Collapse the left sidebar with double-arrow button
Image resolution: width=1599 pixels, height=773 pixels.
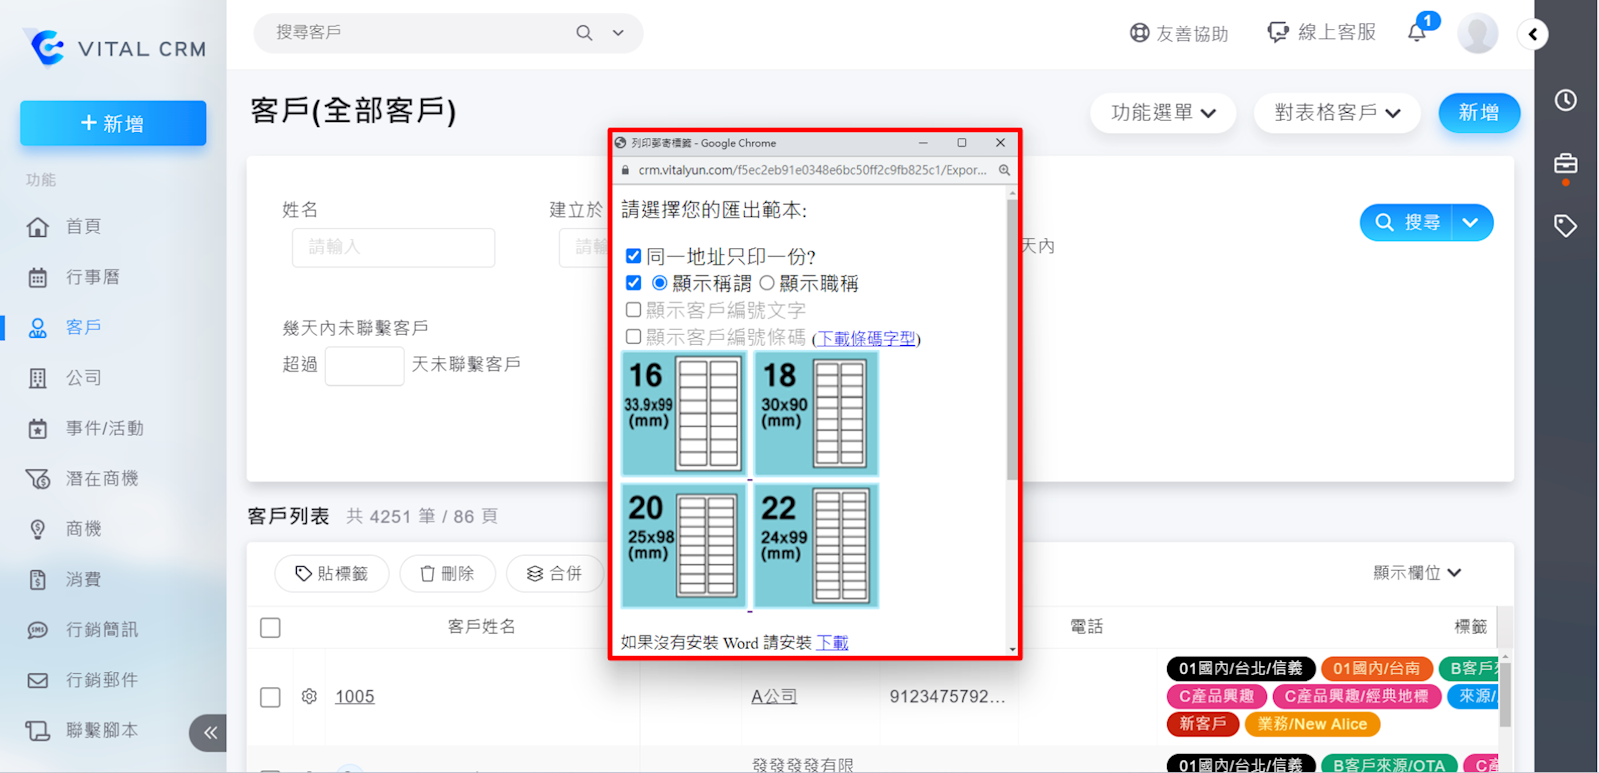(209, 733)
